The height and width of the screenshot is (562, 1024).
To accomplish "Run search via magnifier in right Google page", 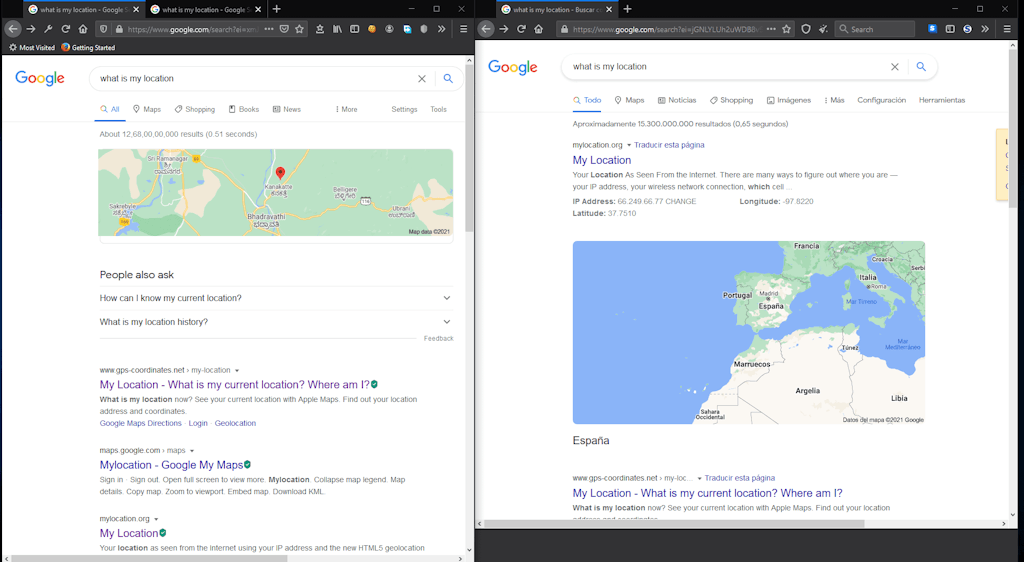I will point(921,67).
